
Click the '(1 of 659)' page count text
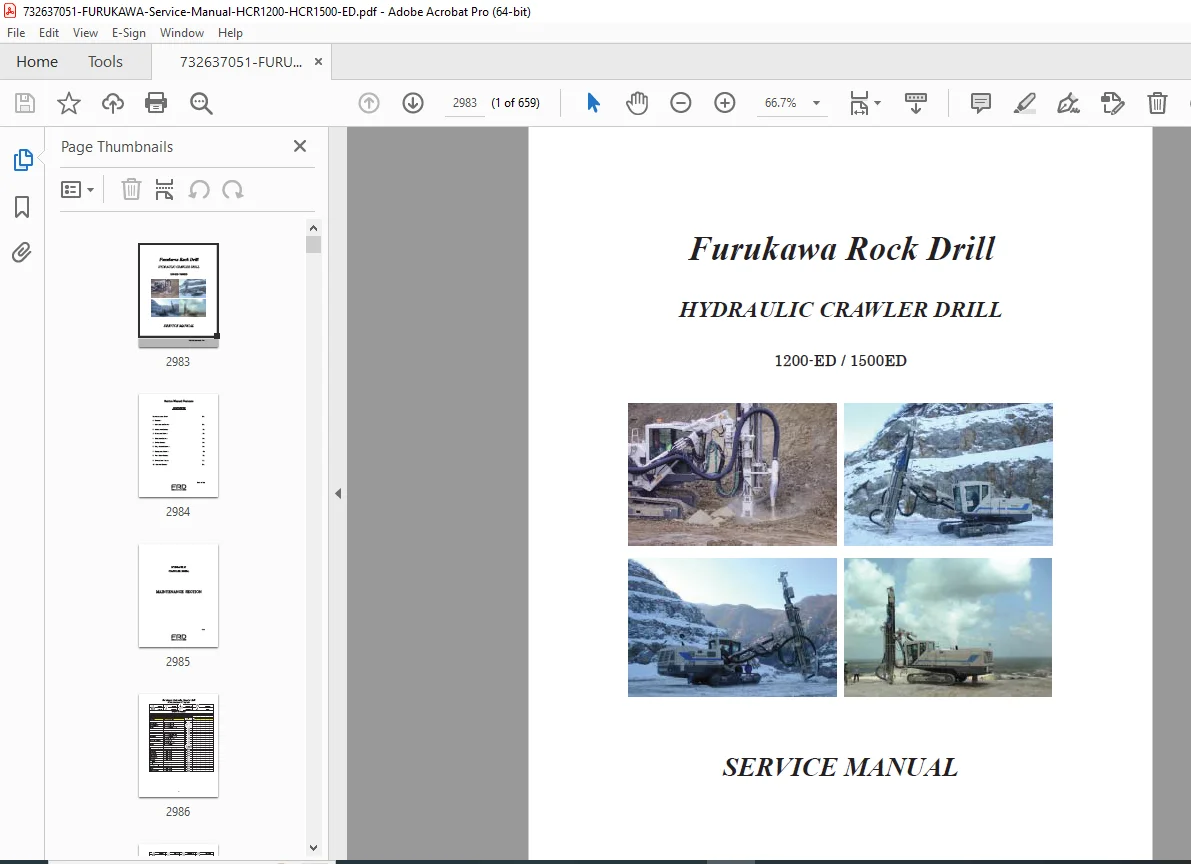(516, 103)
